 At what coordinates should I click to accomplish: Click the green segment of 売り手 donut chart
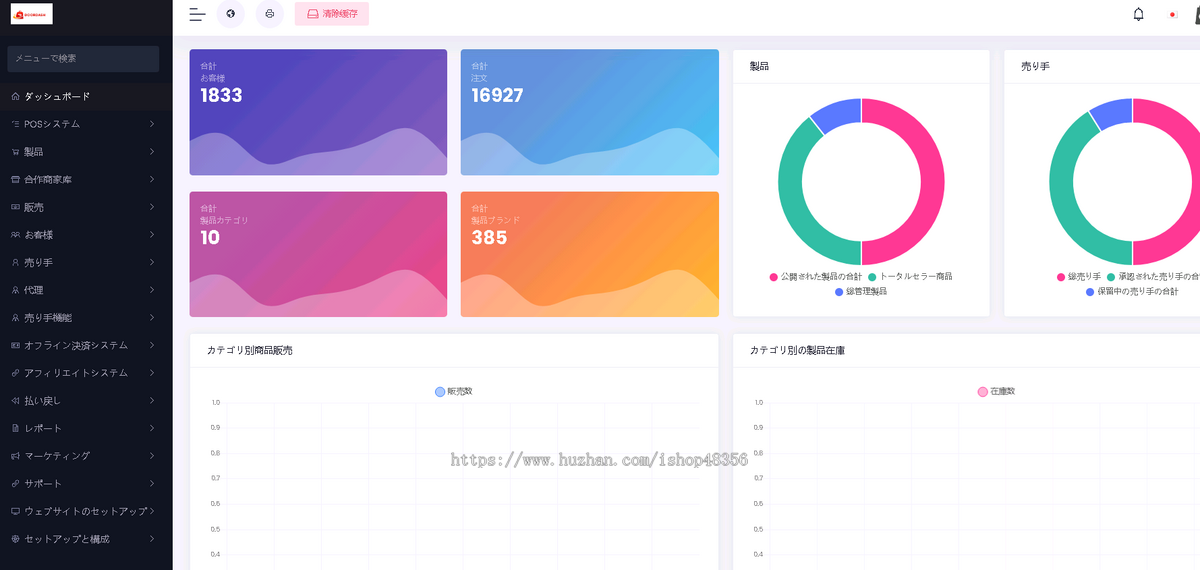tap(1061, 190)
